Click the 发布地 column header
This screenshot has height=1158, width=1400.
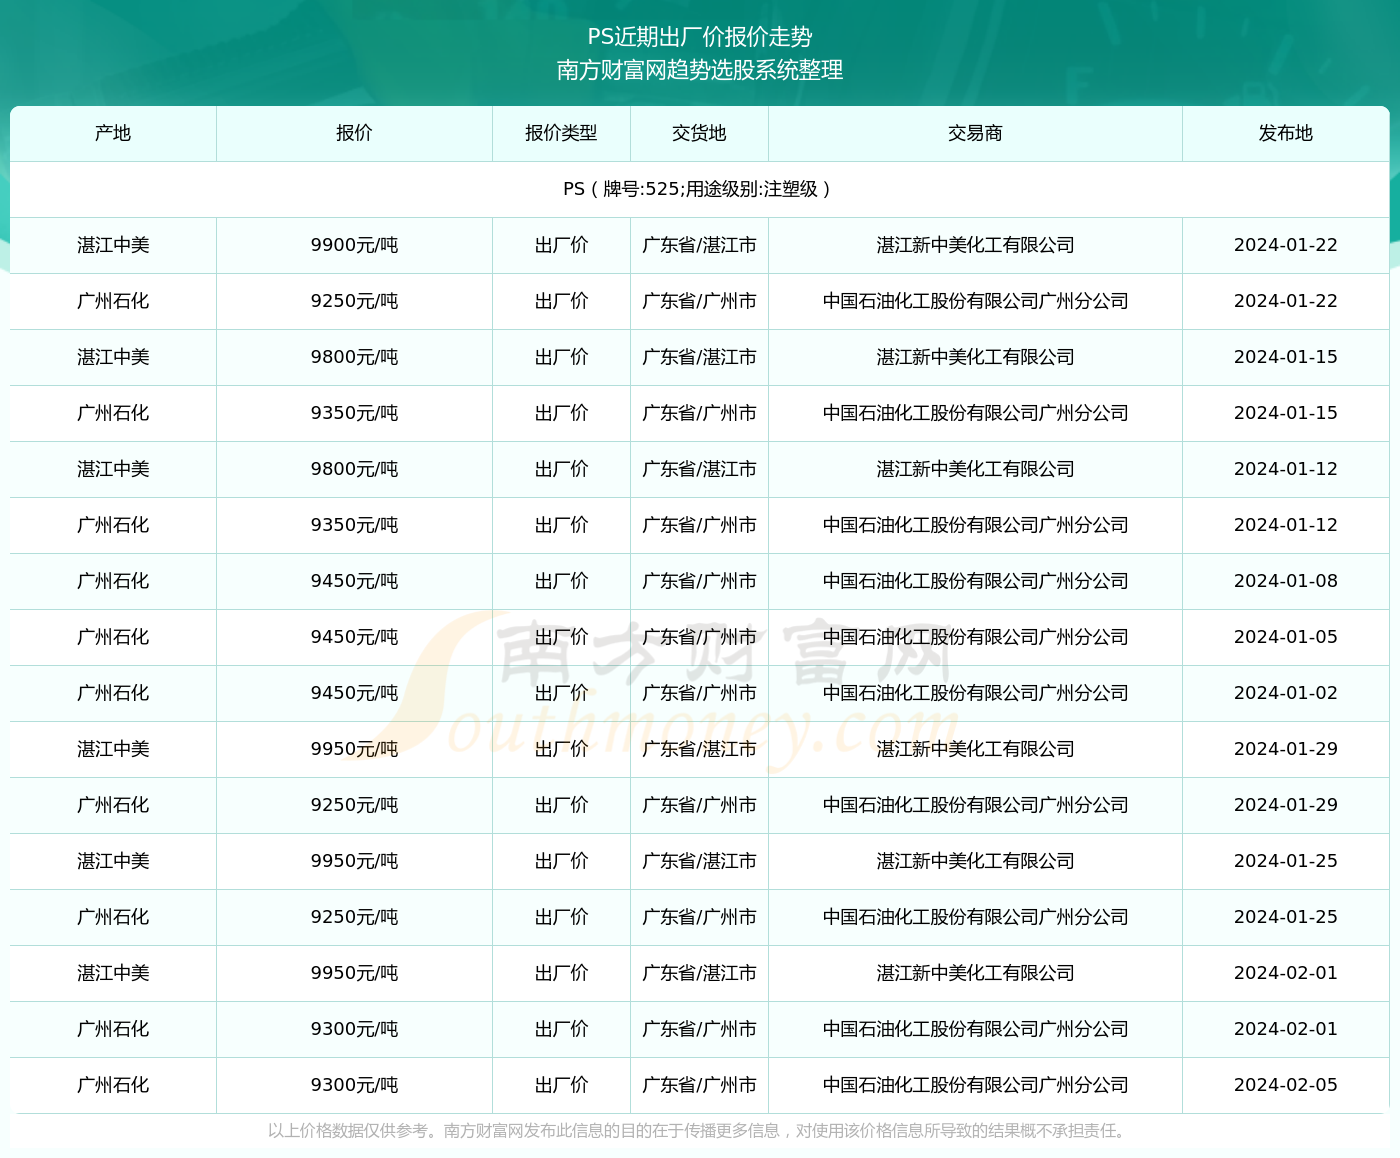pyautogui.click(x=1285, y=133)
